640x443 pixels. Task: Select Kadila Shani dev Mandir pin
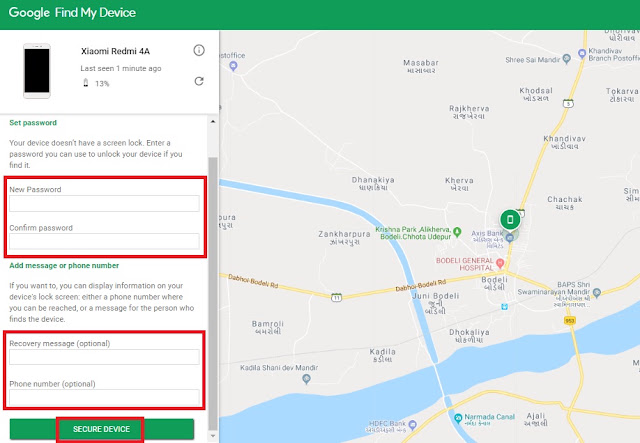click(307, 379)
